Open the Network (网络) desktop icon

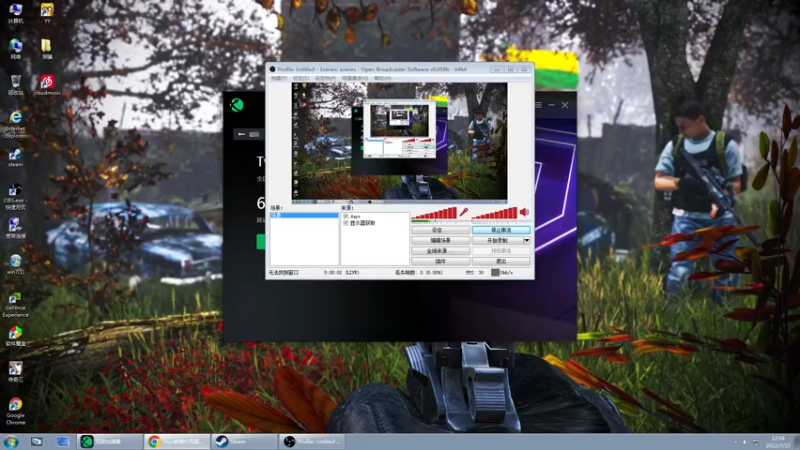pos(15,49)
